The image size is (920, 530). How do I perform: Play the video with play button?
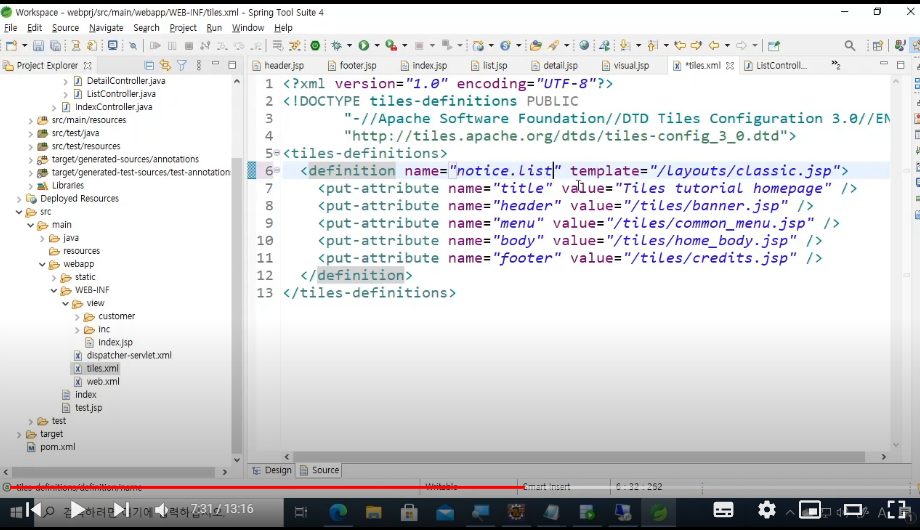[x=77, y=510]
